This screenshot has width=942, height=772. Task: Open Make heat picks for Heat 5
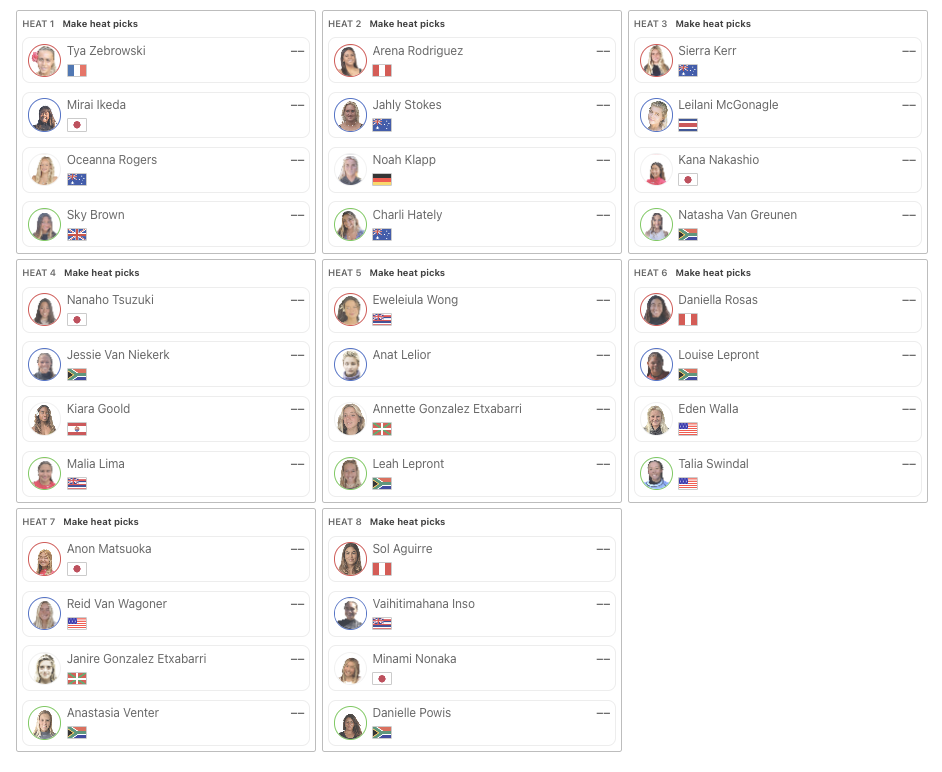[x=407, y=273]
